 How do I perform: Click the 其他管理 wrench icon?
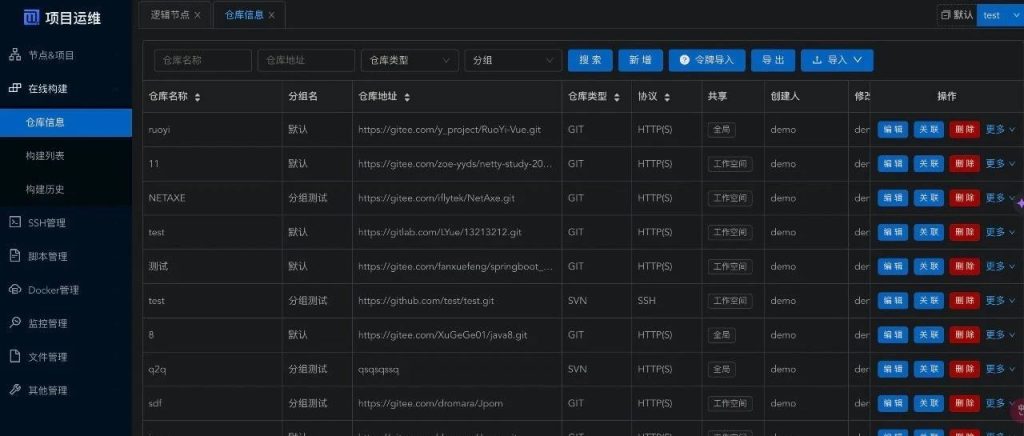coord(15,390)
